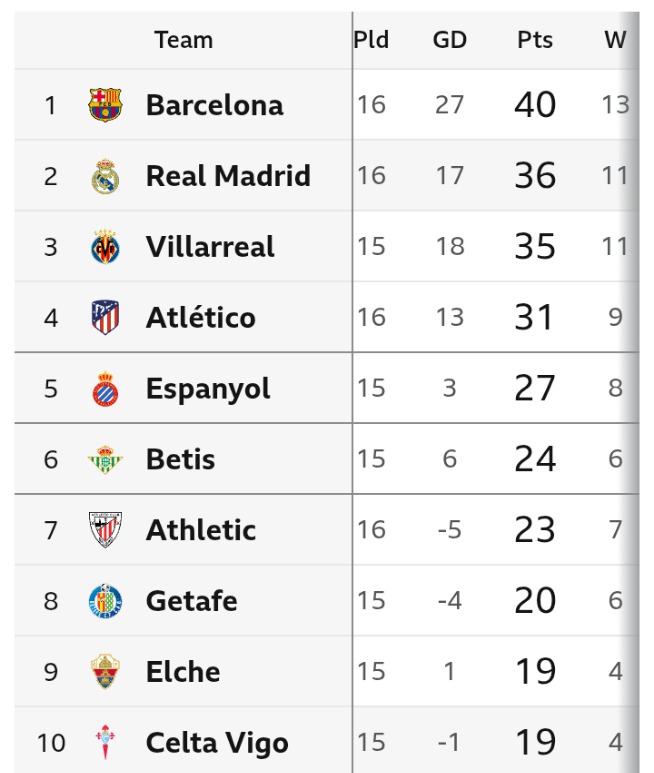Image resolution: width=654 pixels, height=773 pixels.
Task: Open the Barcelona team link
Action: coord(214,105)
